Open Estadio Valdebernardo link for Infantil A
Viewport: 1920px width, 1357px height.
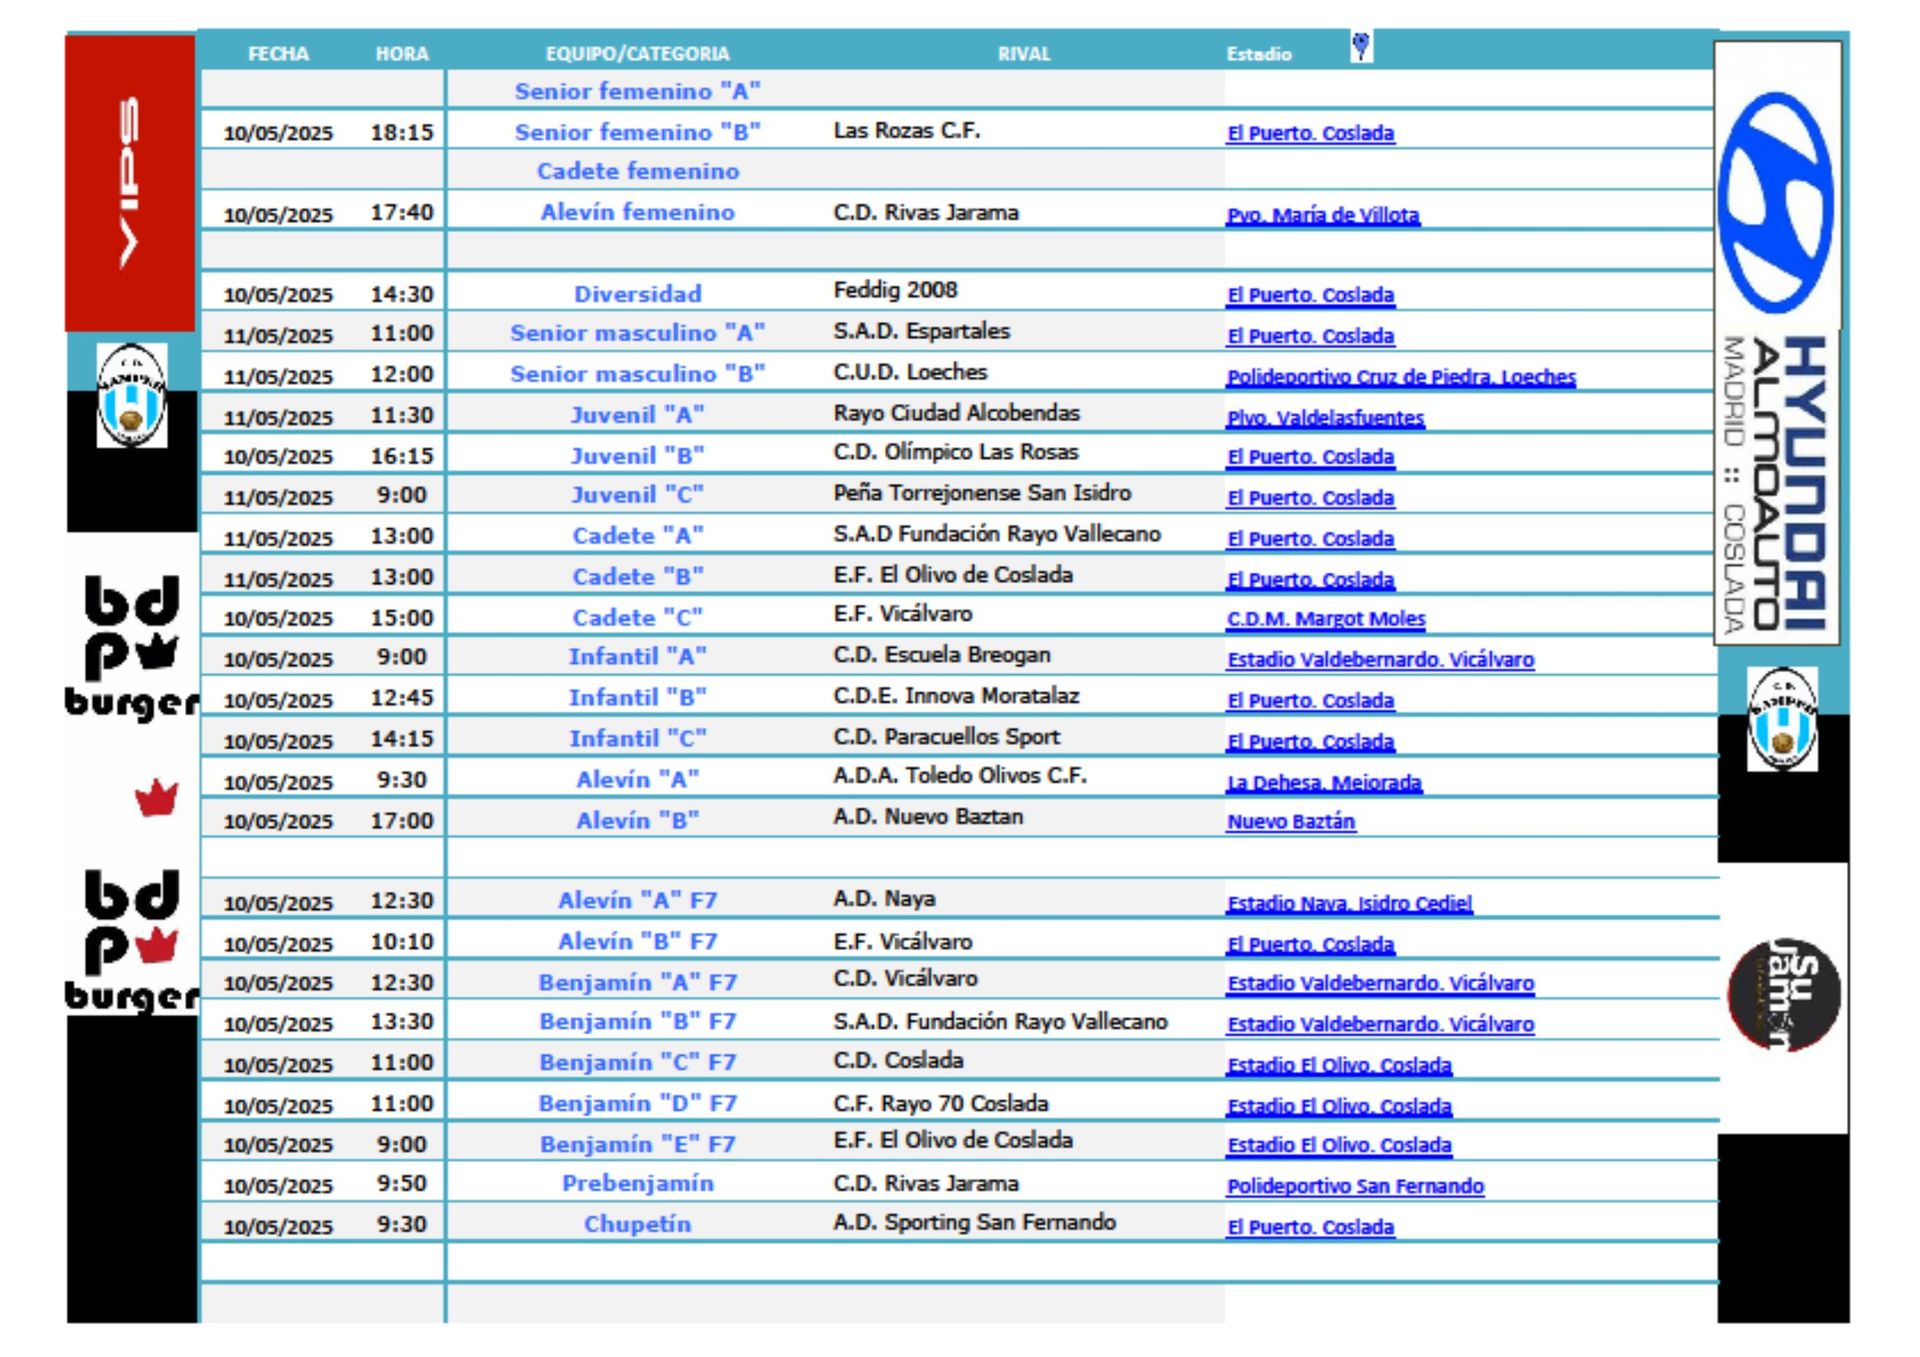point(1380,660)
